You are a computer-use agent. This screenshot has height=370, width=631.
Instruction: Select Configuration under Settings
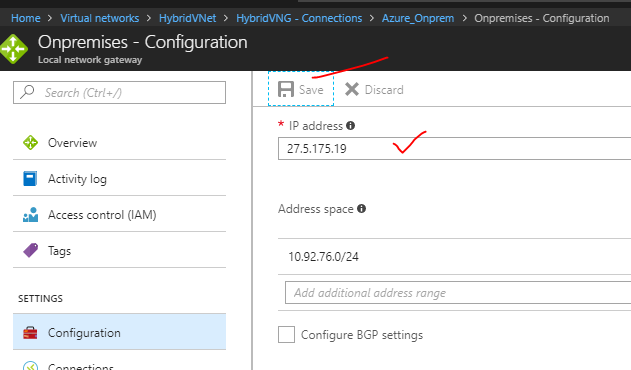120,332
